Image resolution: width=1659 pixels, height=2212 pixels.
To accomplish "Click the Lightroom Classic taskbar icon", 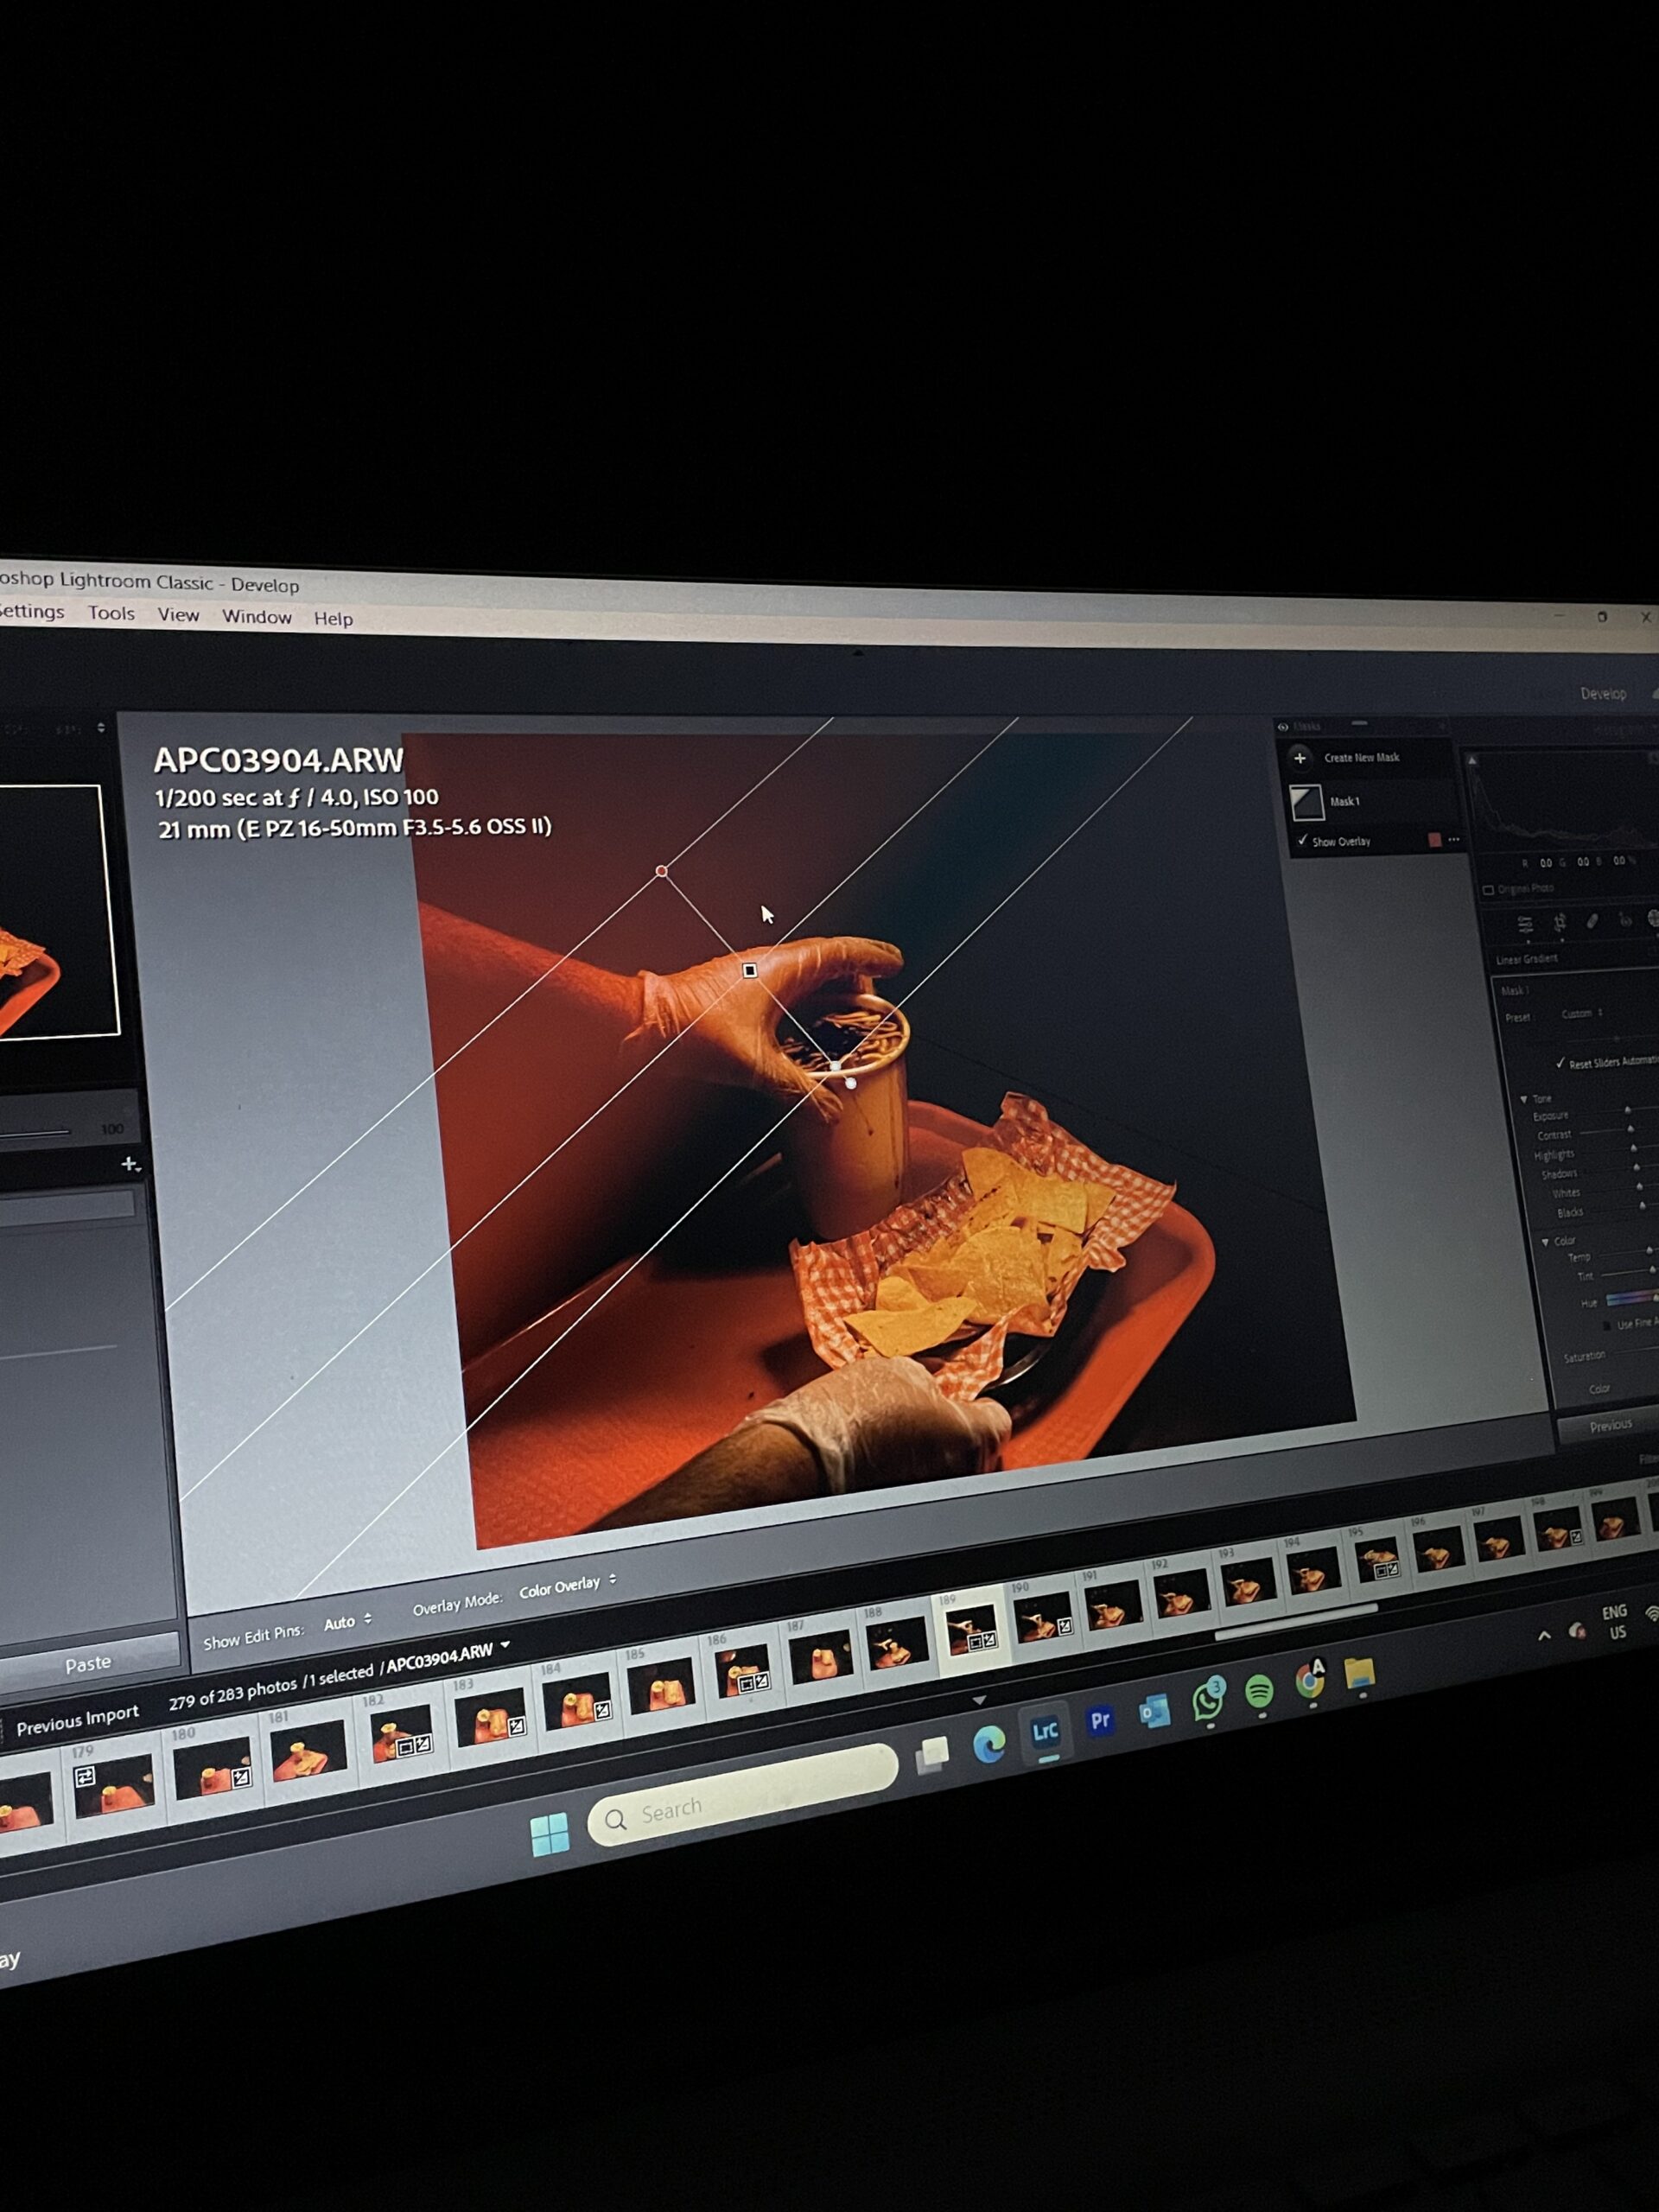I will point(1046,1732).
